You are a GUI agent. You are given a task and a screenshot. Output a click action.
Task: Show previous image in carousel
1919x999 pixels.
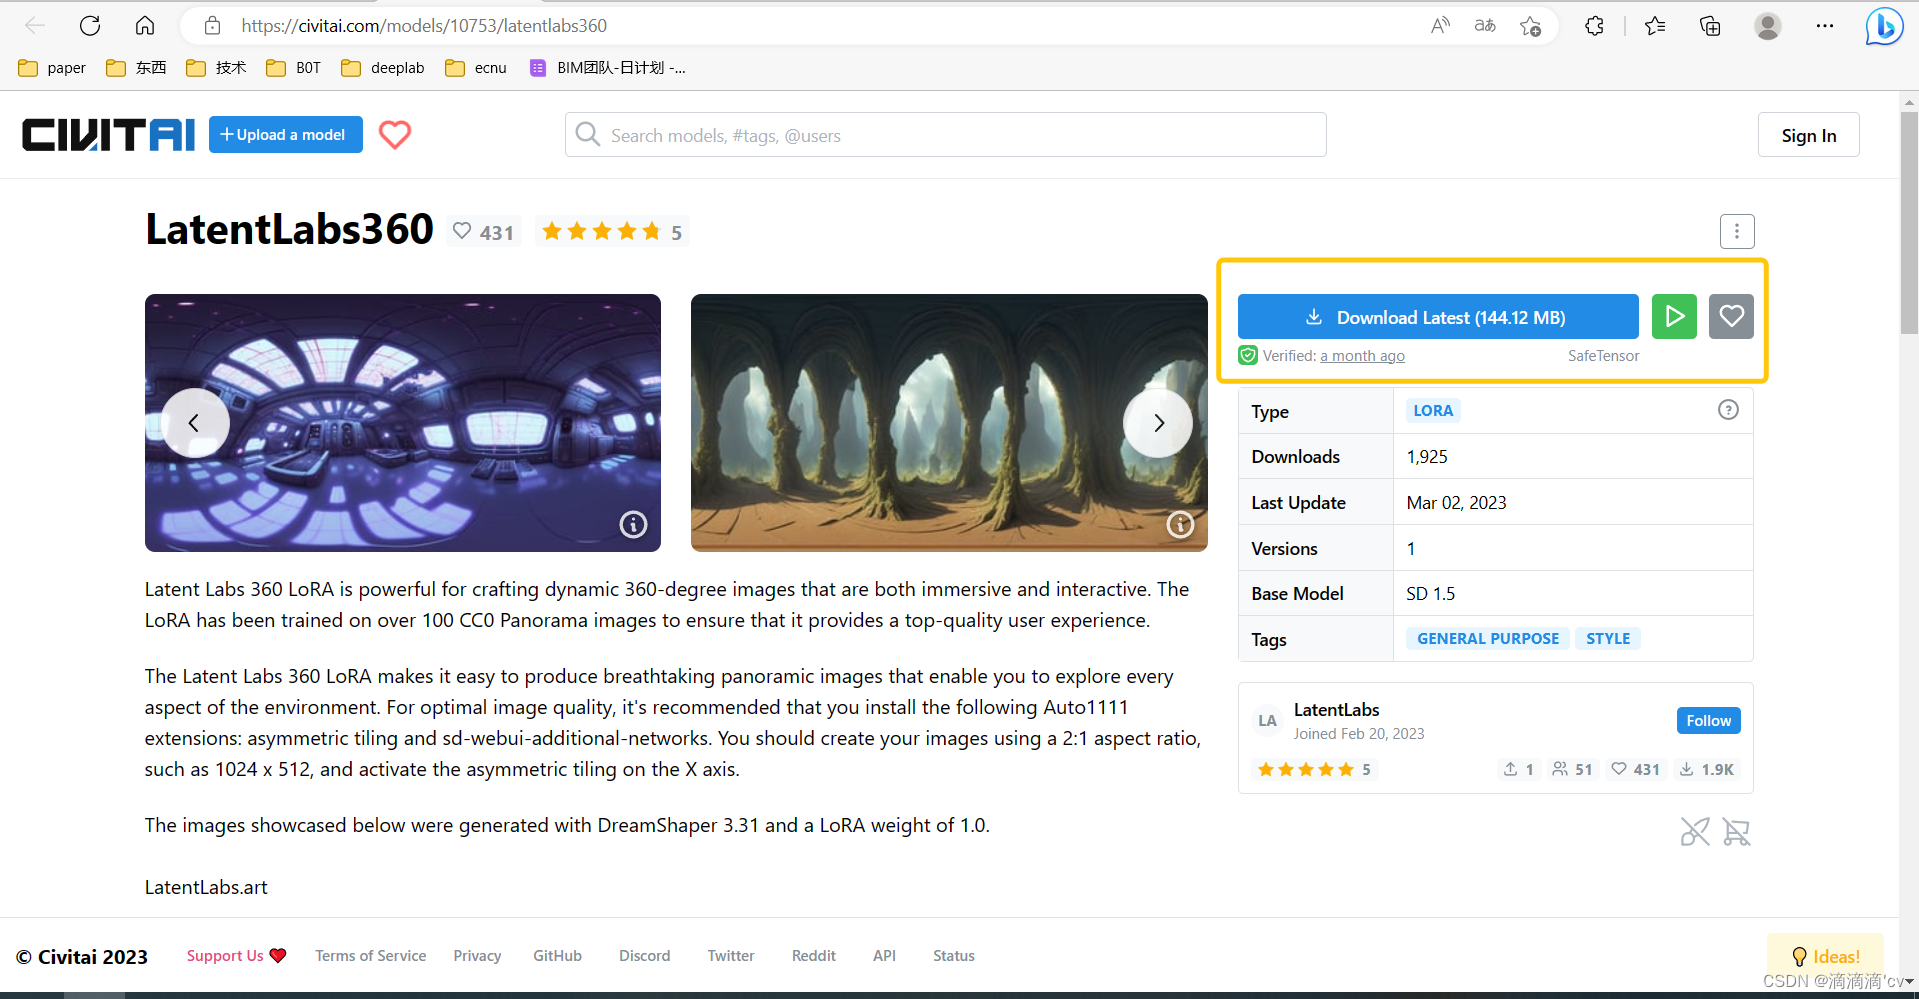[x=194, y=423]
